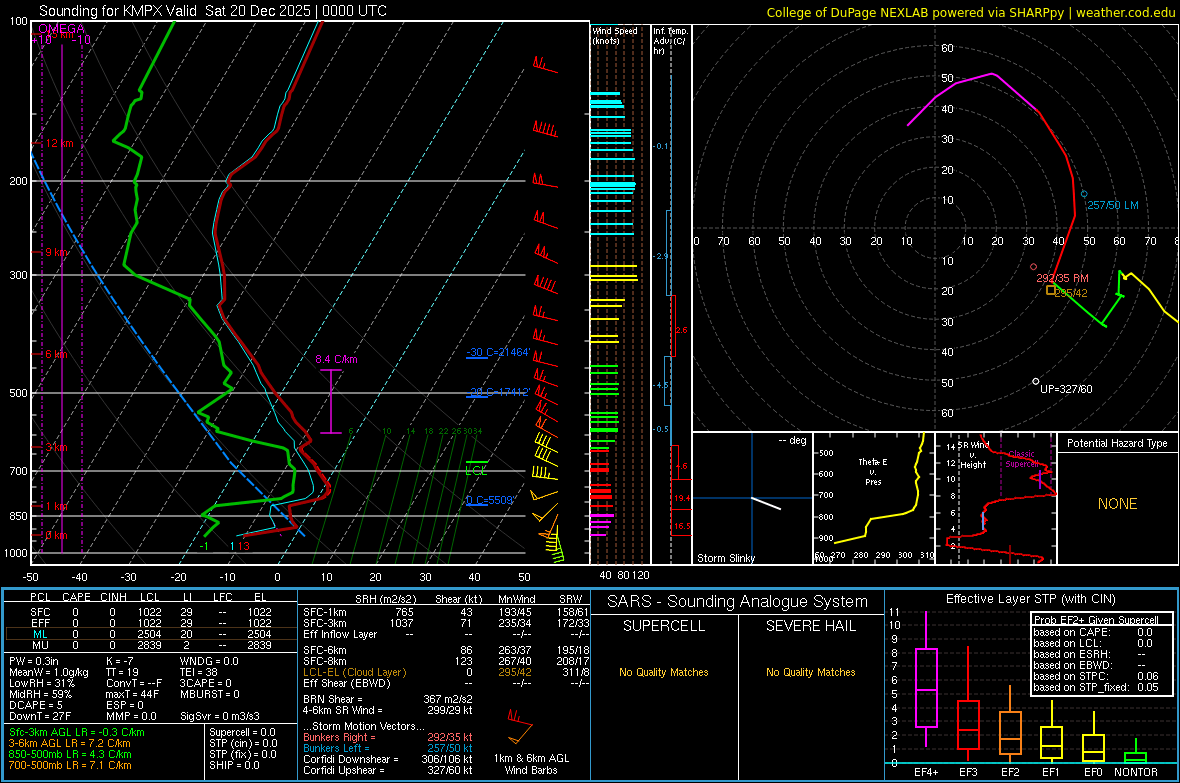The height and width of the screenshot is (783, 1180).
Task: Select the EFF parcel row
Action: (x=151, y=623)
